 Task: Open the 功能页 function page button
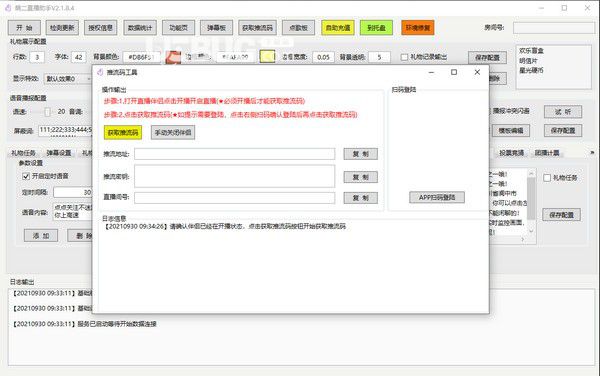pyautogui.click(x=178, y=28)
